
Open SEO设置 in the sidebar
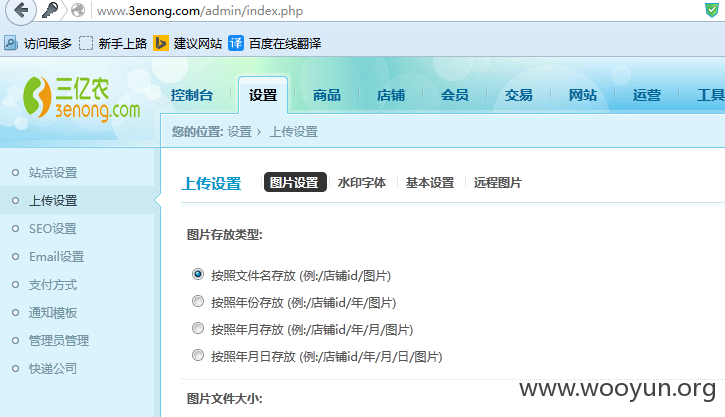click(53, 228)
